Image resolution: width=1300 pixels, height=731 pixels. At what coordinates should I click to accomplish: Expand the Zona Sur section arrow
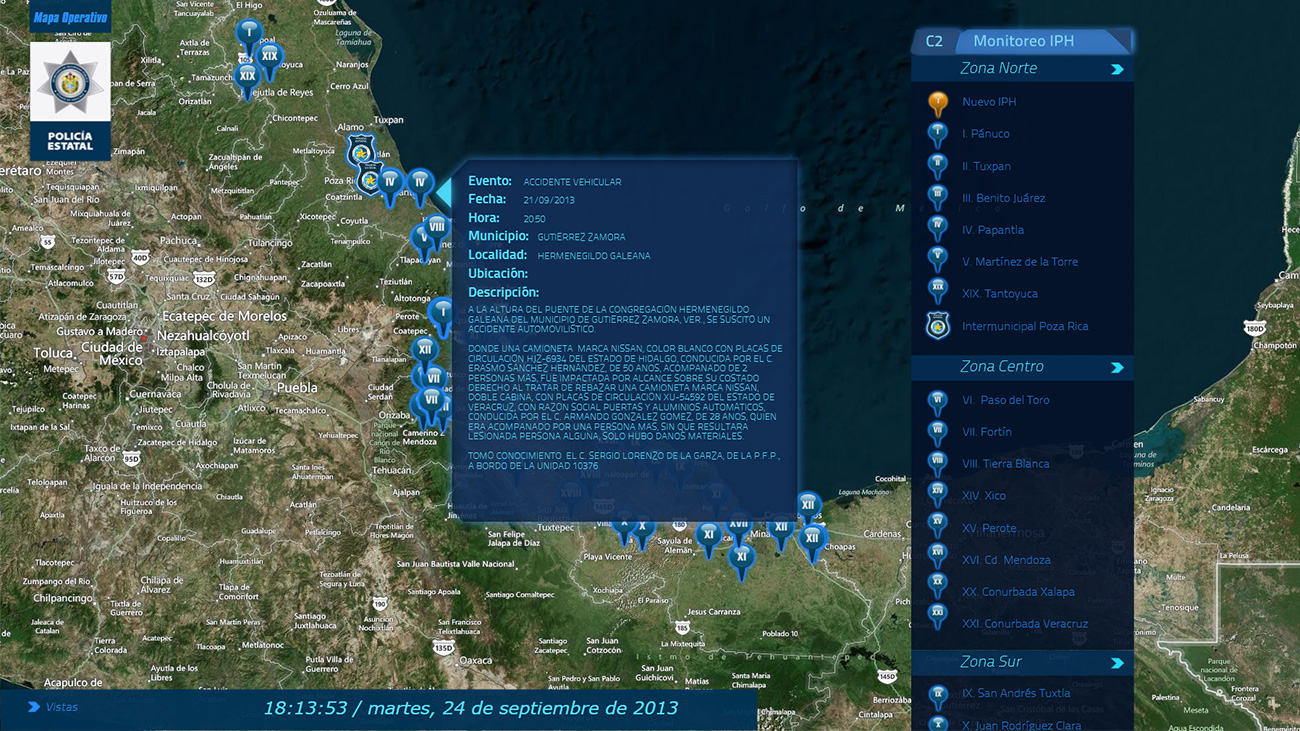coord(1117,662)
